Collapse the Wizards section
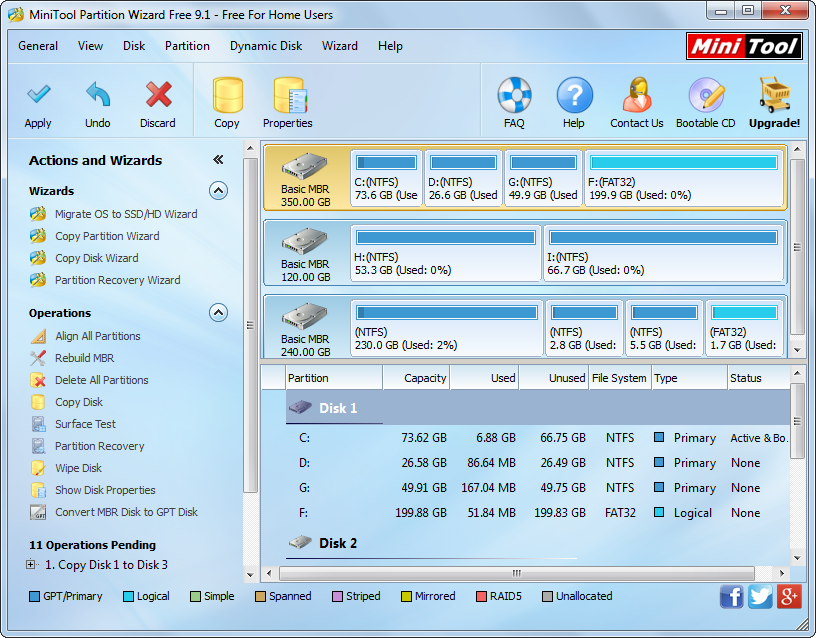 [219, 191]
